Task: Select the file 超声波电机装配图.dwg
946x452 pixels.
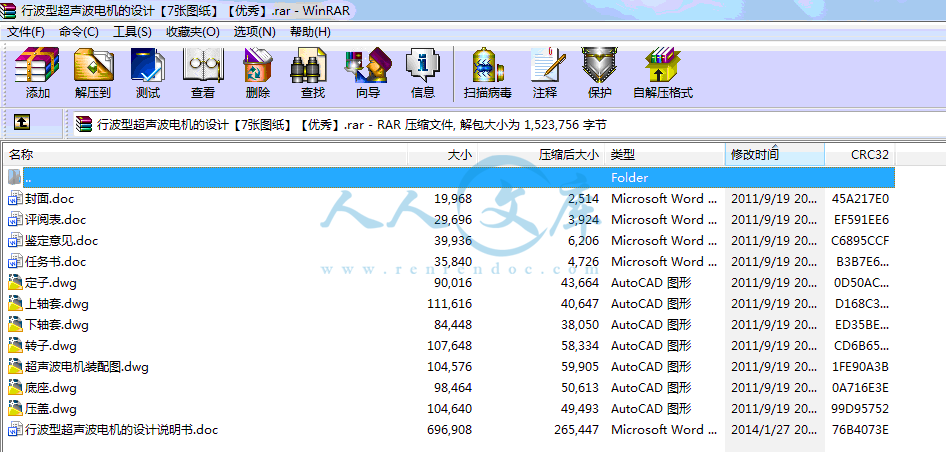Action: 87,367
